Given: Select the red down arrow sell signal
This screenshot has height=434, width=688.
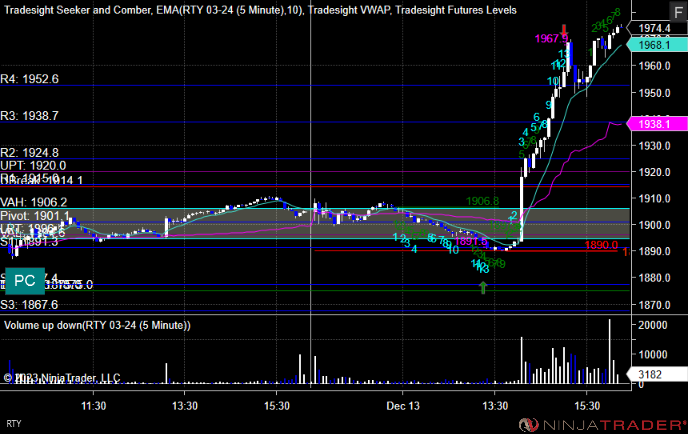Looking at the screenshot, I should click(x=564, y=32).
